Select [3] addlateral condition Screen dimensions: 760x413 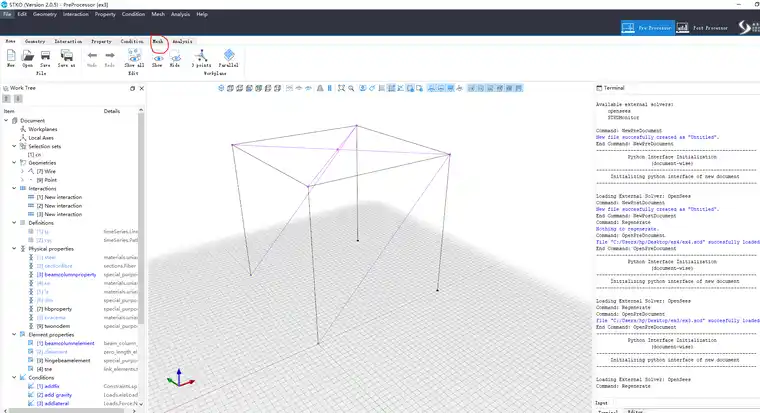[x=53, y=403]
